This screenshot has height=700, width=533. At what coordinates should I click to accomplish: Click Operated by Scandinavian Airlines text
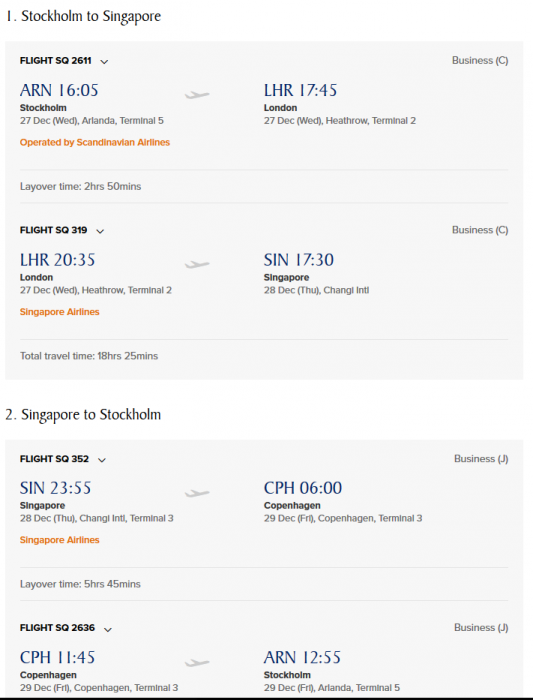[95, 142]
